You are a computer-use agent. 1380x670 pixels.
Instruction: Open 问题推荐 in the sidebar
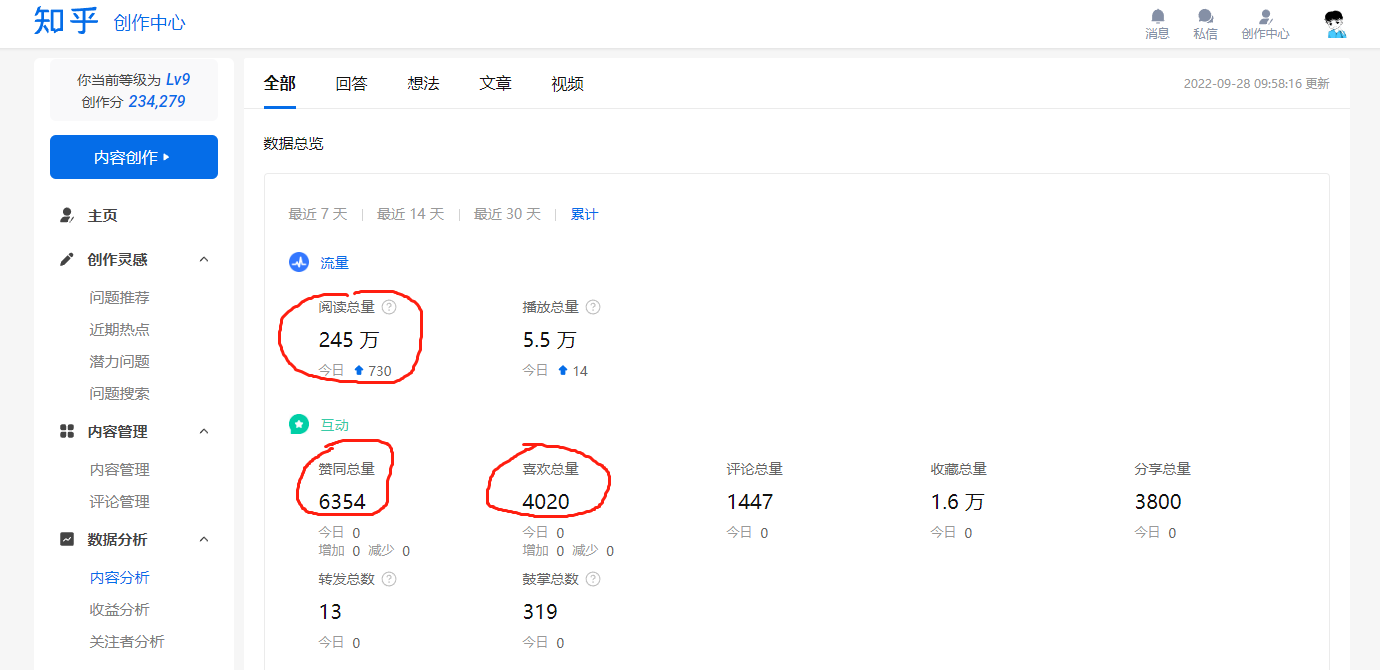(119, 297)
